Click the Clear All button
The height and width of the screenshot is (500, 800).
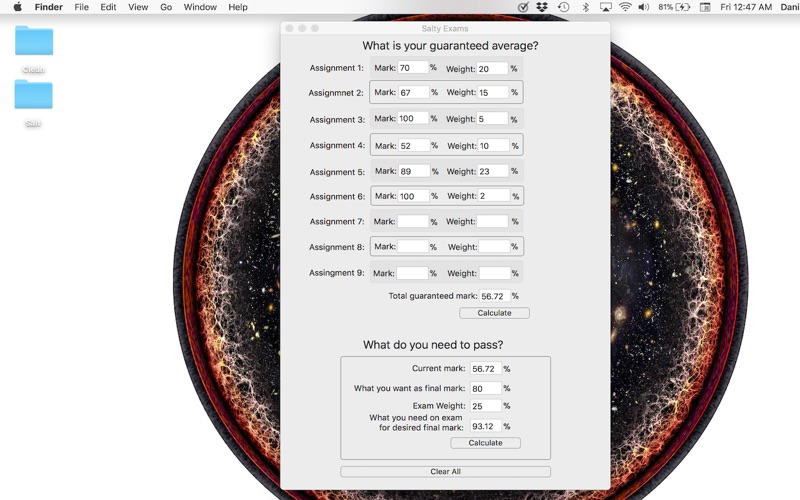(x=445, y=471)
